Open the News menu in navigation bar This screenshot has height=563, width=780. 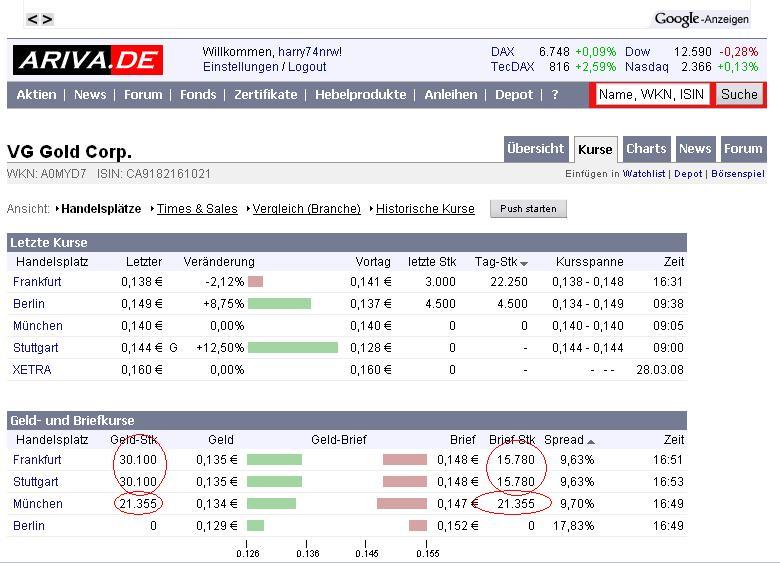click(x=90, y=94)
